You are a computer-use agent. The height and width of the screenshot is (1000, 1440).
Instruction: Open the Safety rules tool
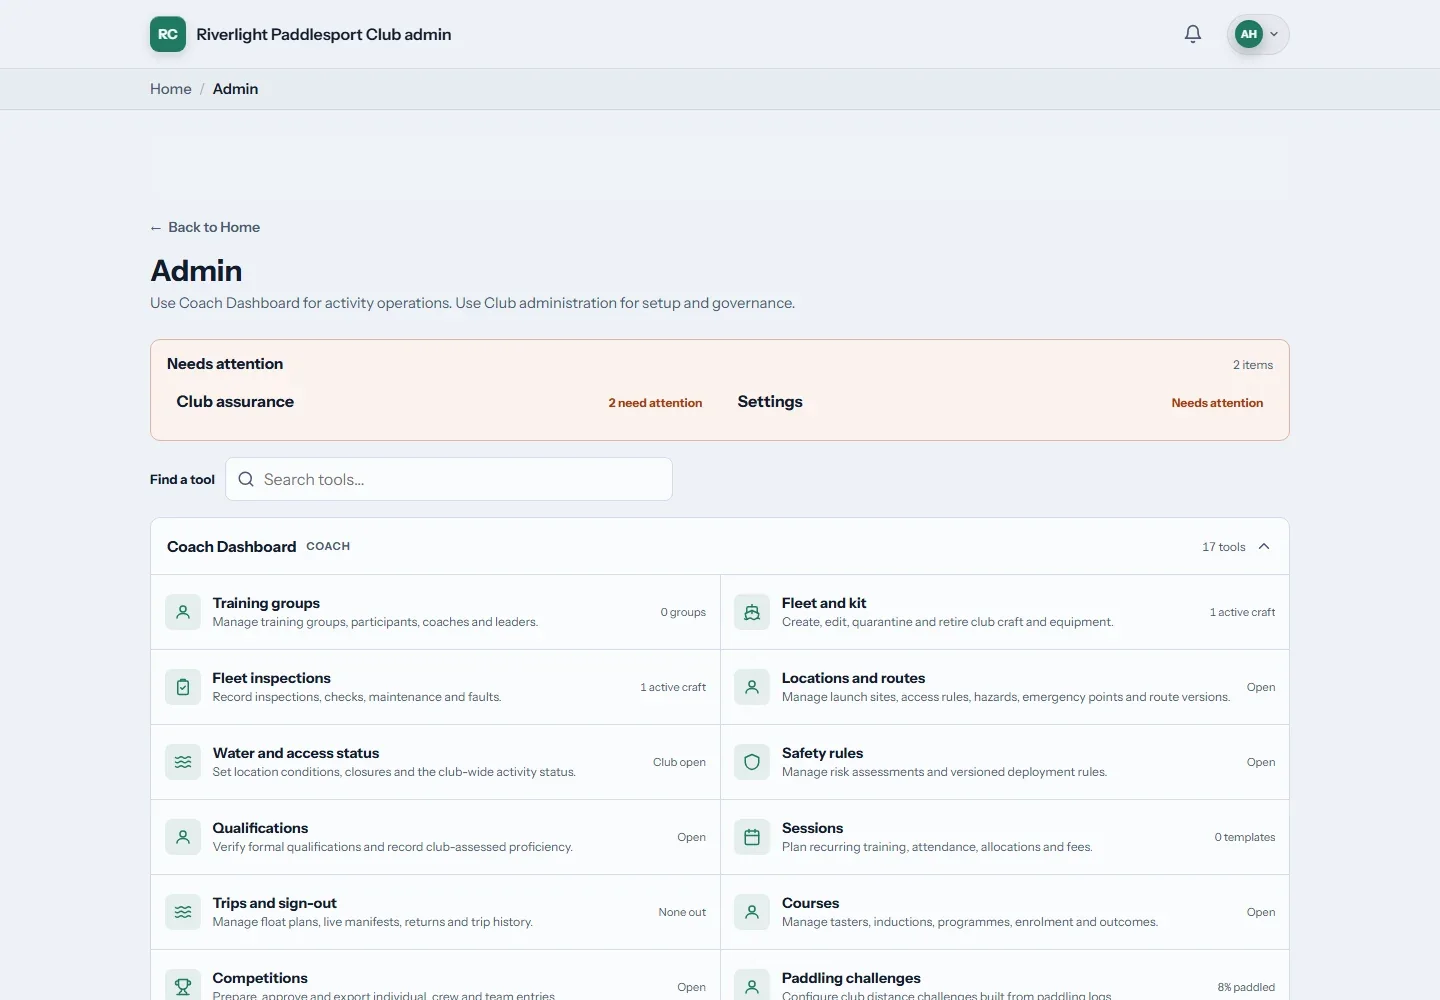point(1005,762)
